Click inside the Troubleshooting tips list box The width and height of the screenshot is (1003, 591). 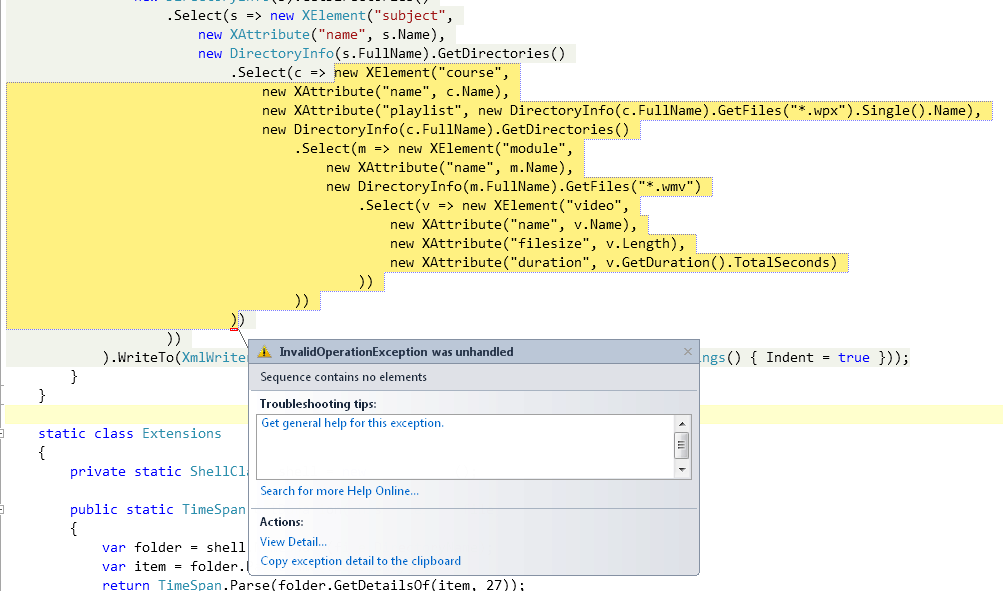coord(460,455)
